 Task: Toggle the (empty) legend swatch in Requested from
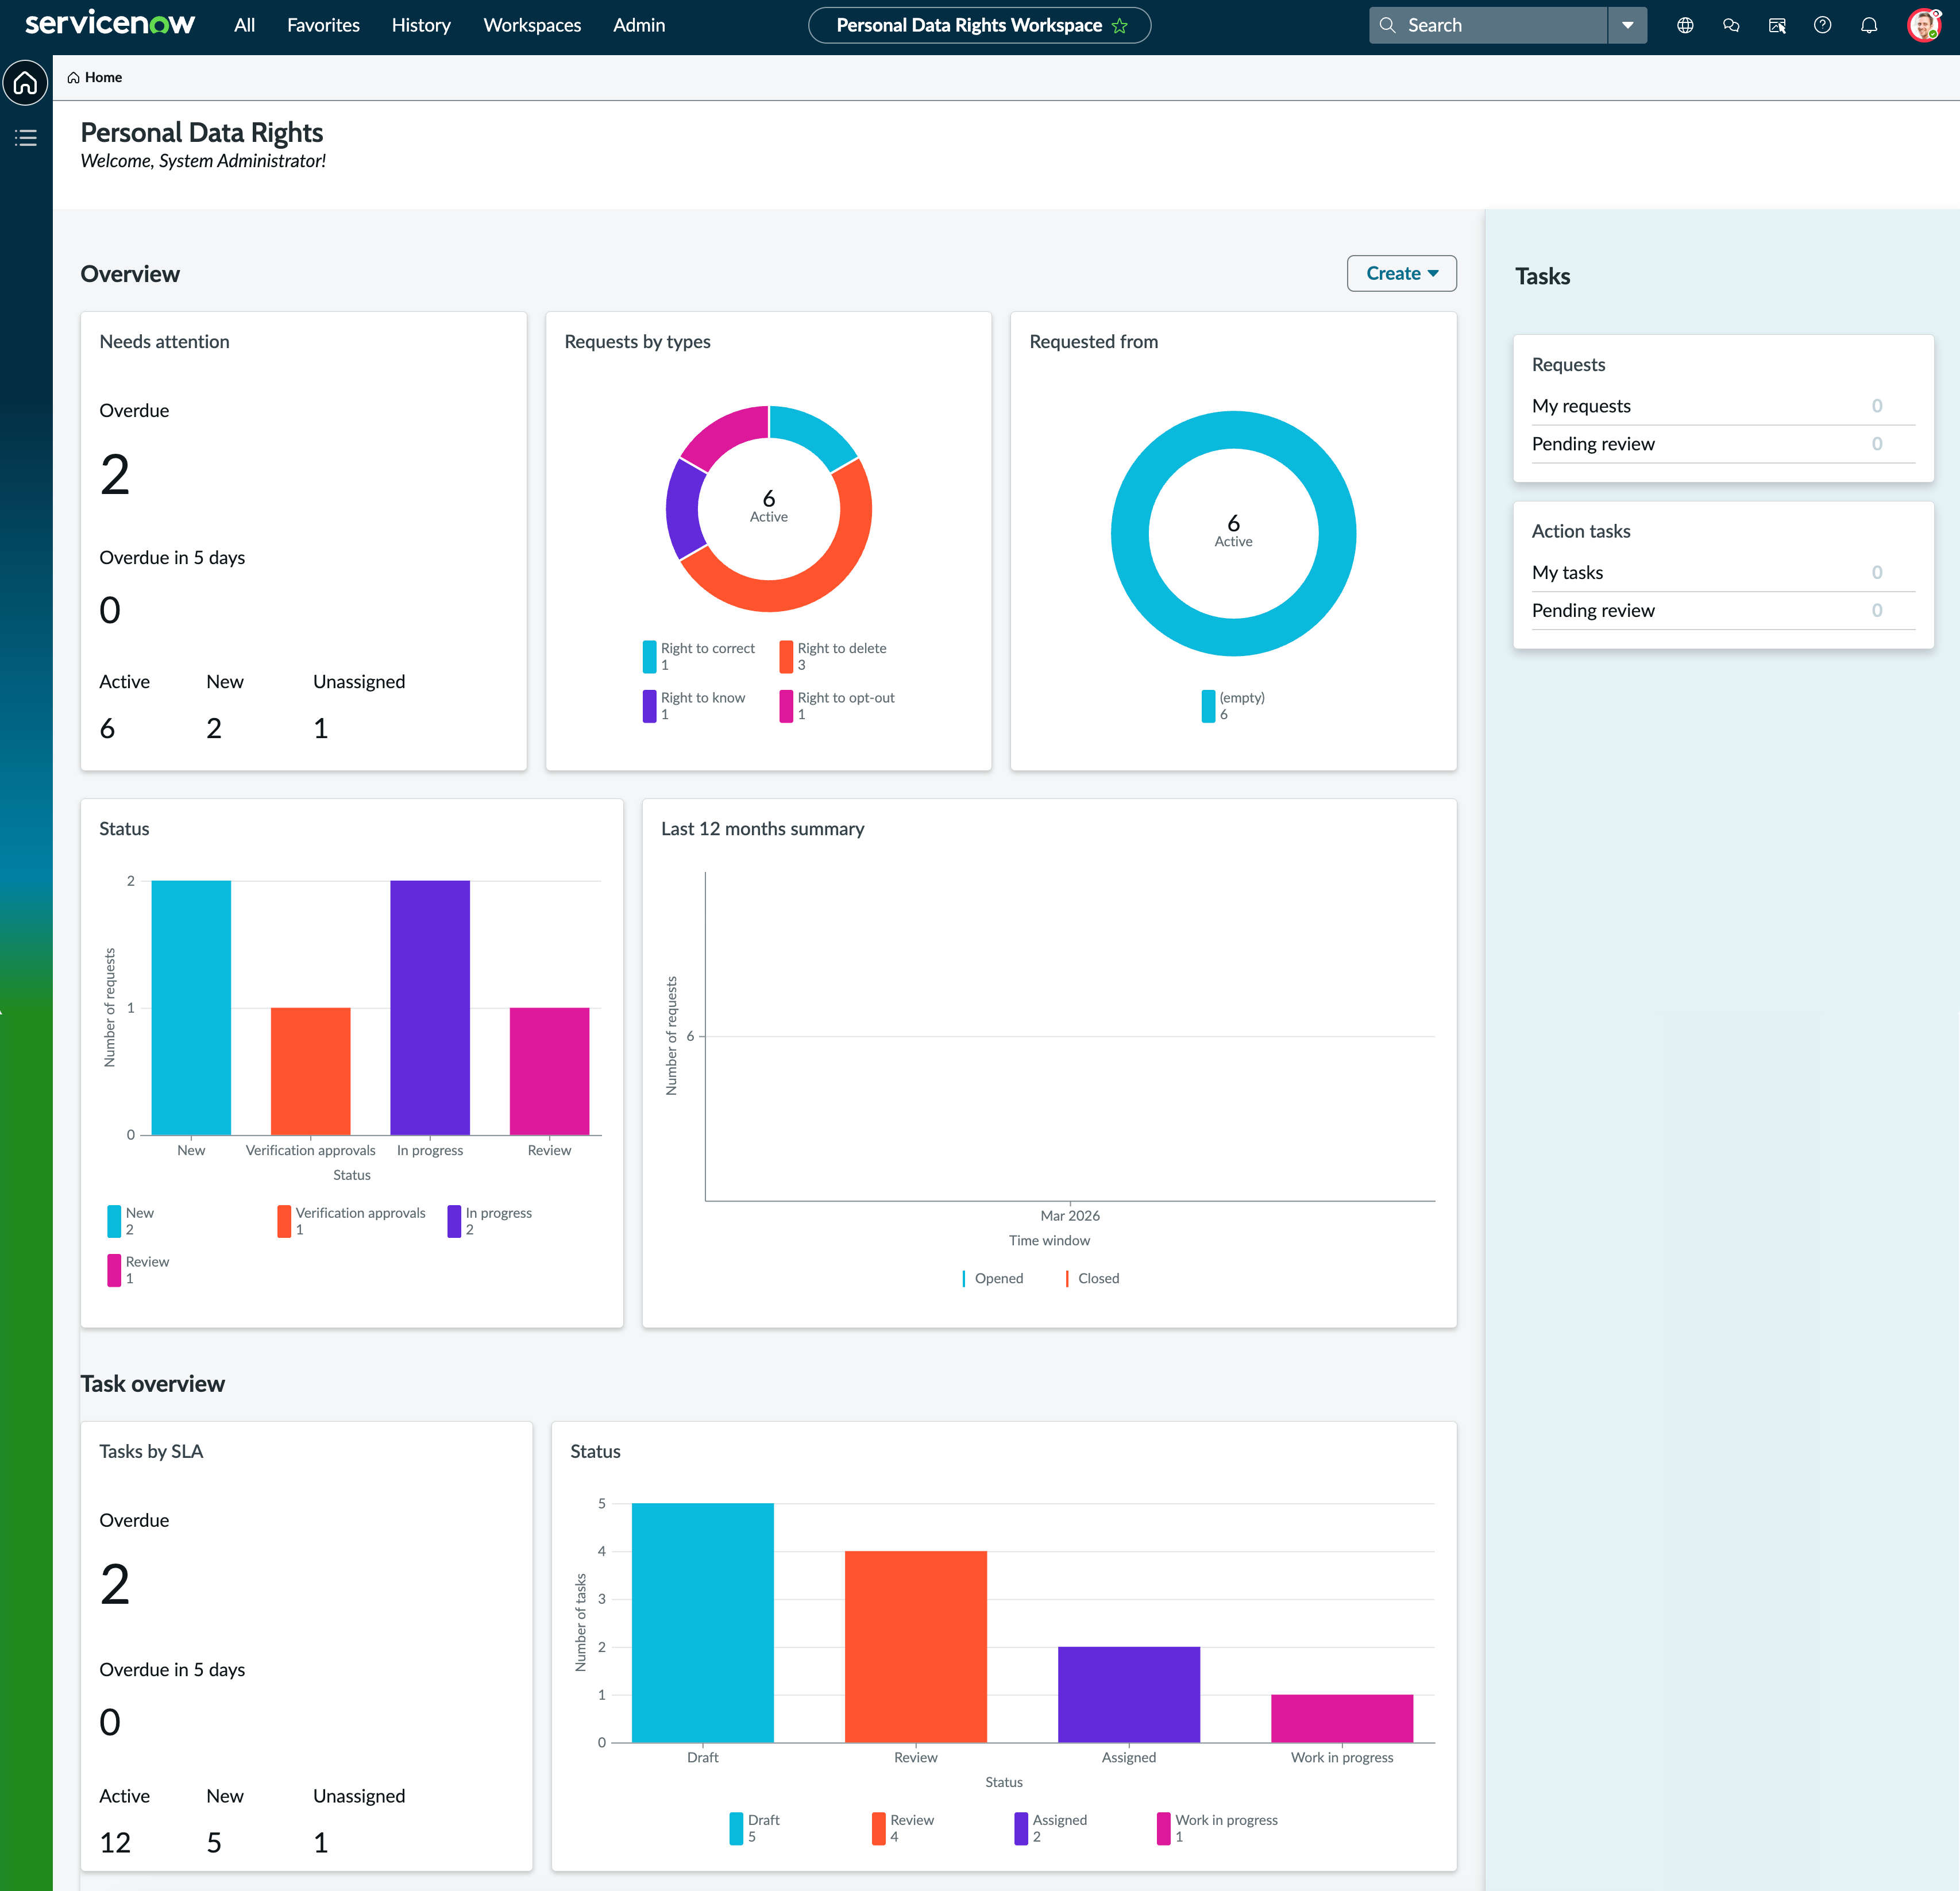(1208, 706)
